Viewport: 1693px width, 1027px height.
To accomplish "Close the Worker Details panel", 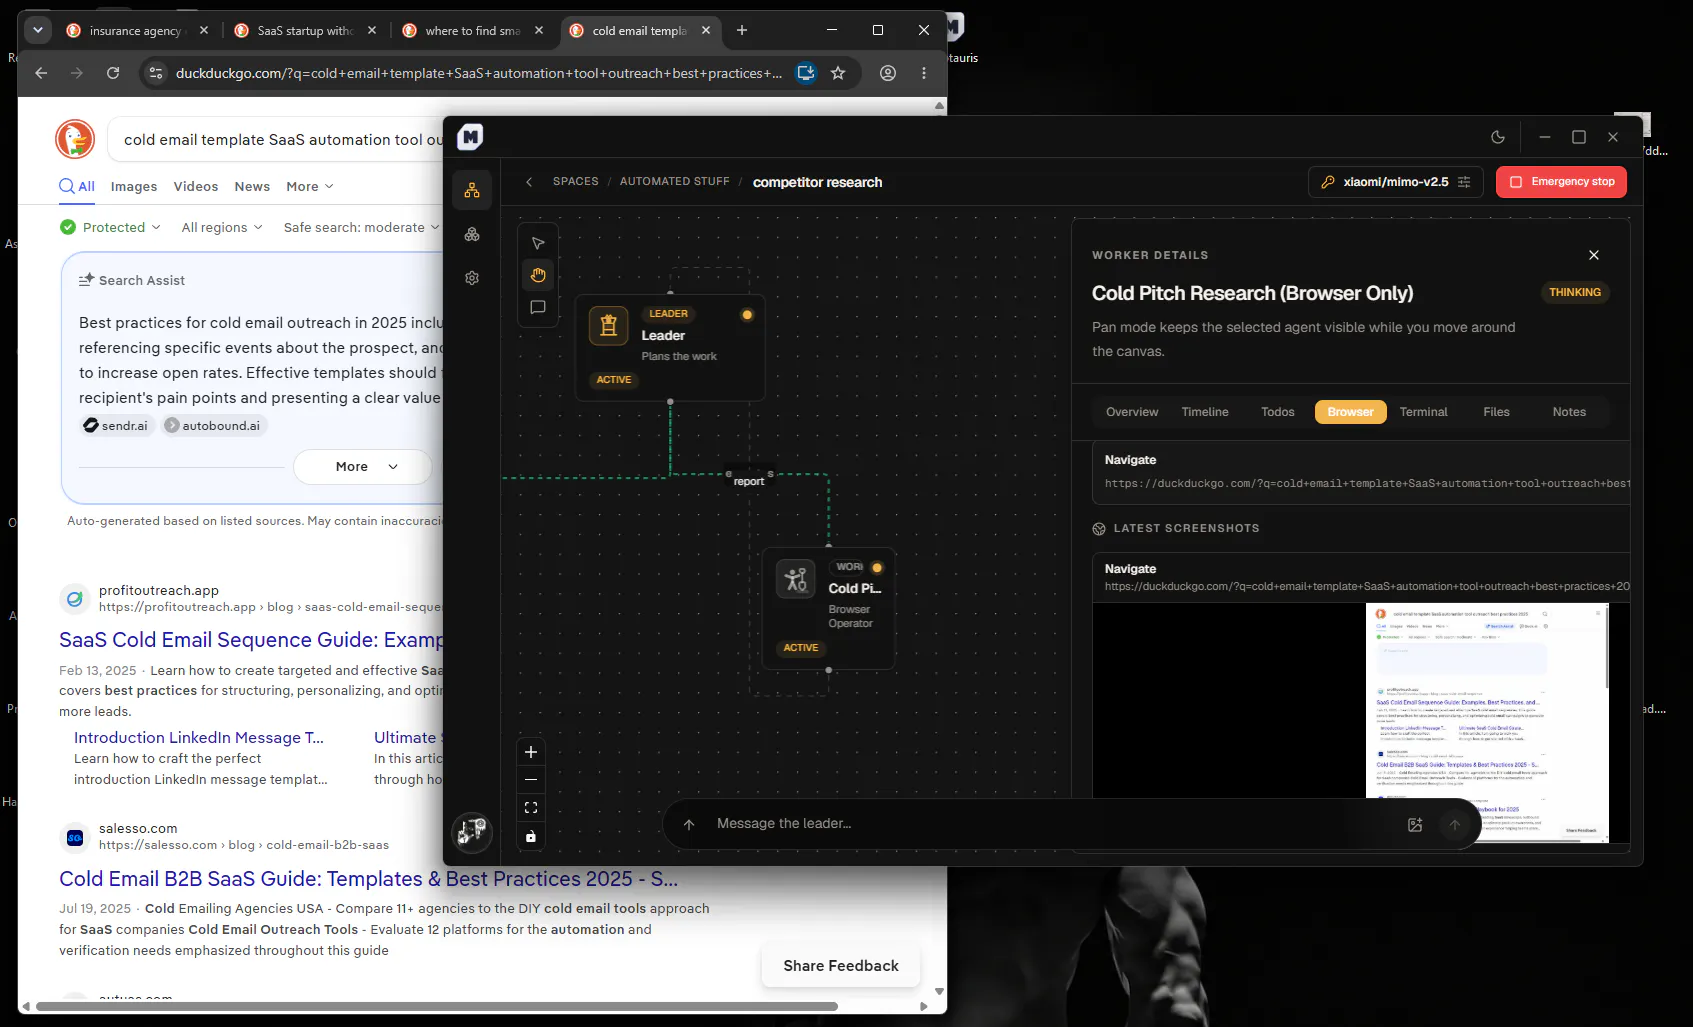I will pos(1594,255).
